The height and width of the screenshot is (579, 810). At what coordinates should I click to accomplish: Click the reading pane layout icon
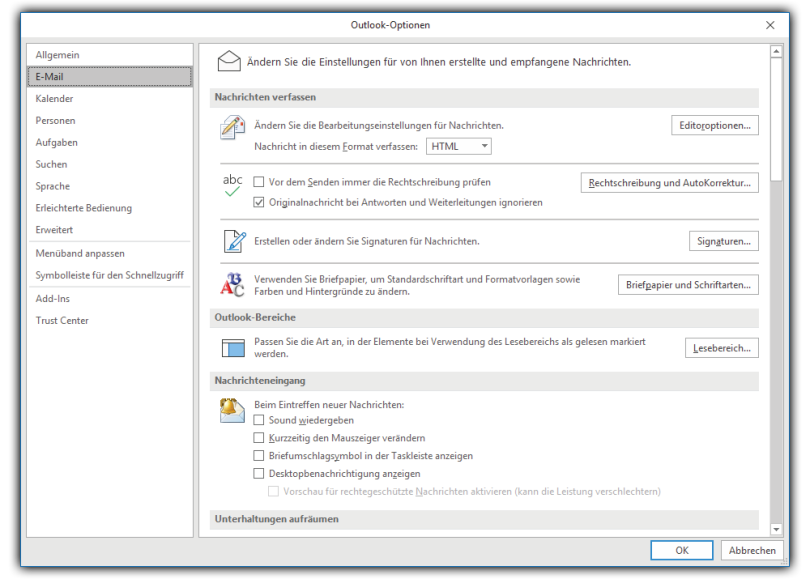(233, 348)
